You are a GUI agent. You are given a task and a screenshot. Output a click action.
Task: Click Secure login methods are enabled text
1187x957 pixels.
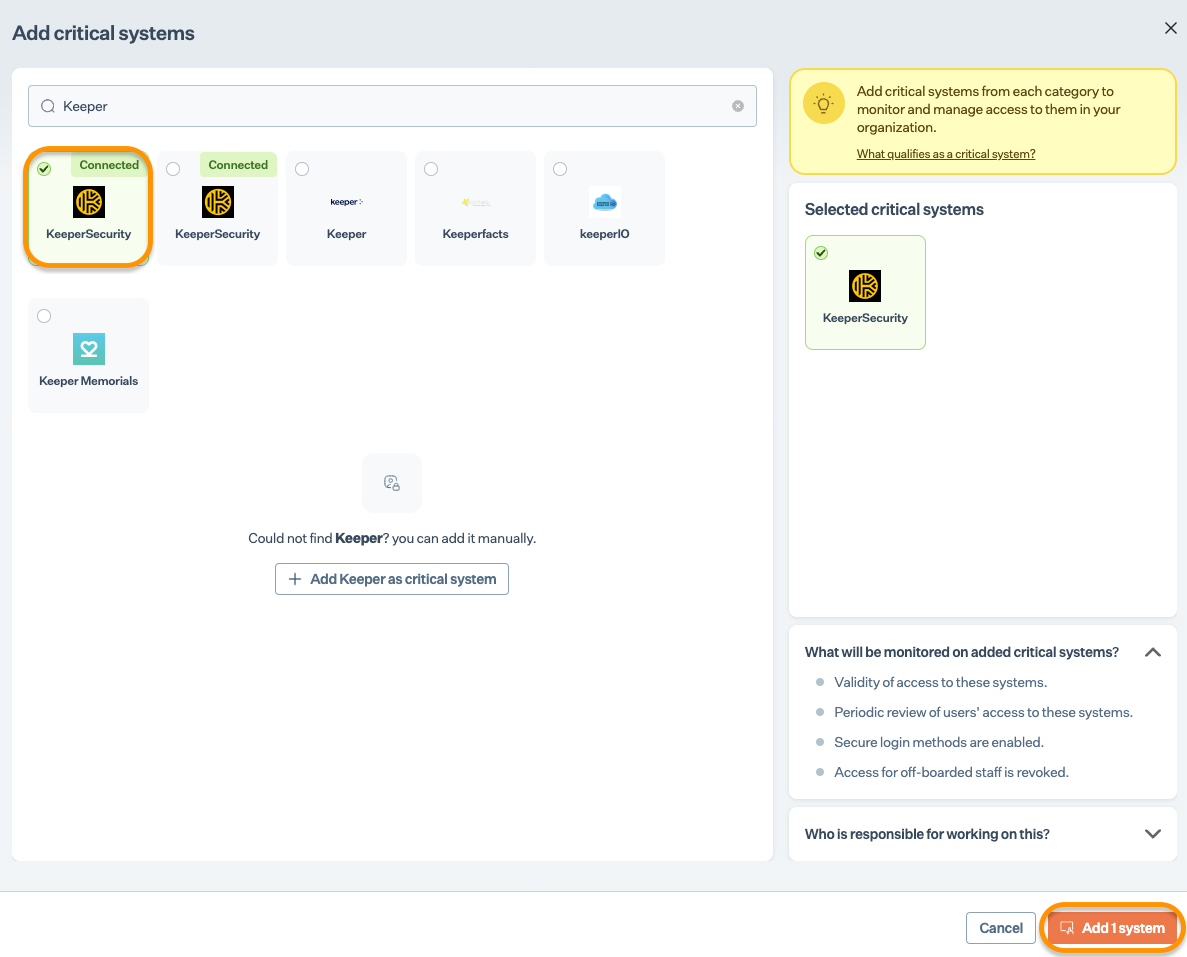pyautogui.click(x=939, y=742)
